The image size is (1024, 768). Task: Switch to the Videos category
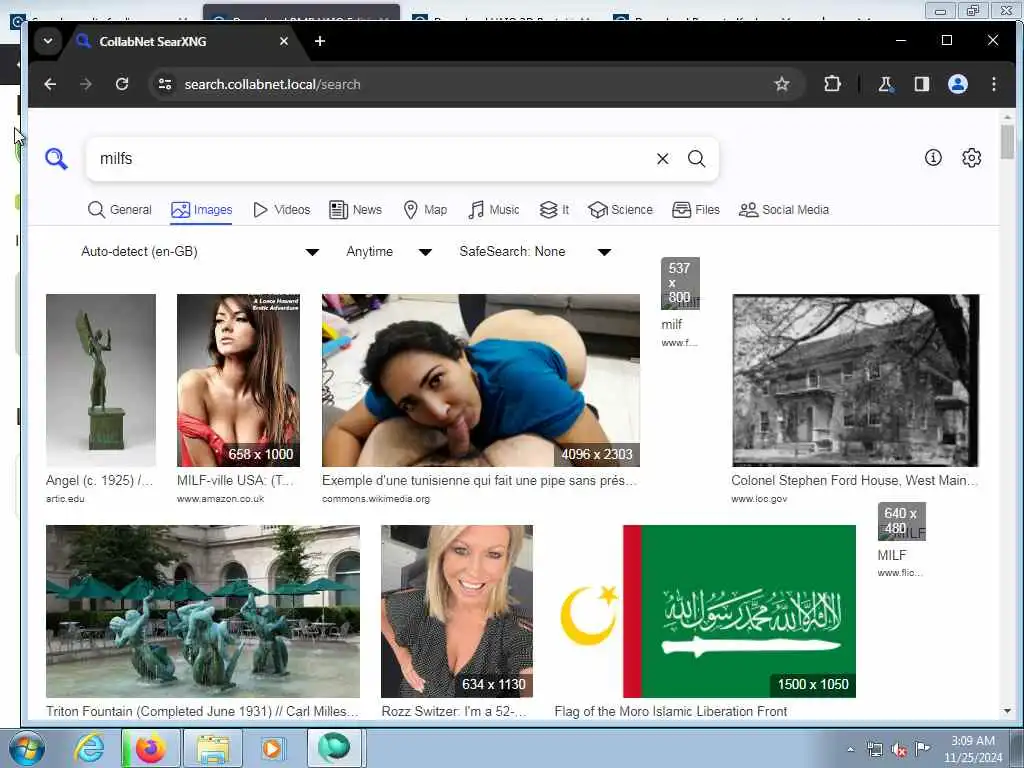point(281,210)
